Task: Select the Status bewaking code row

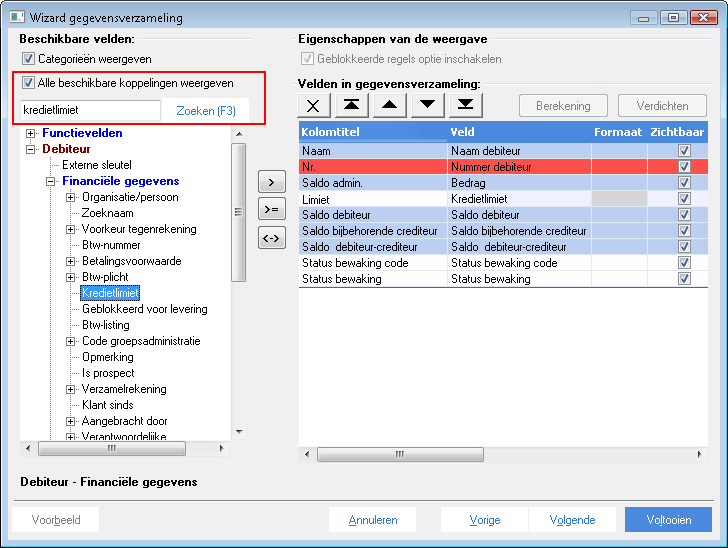Action: [503, 263]
